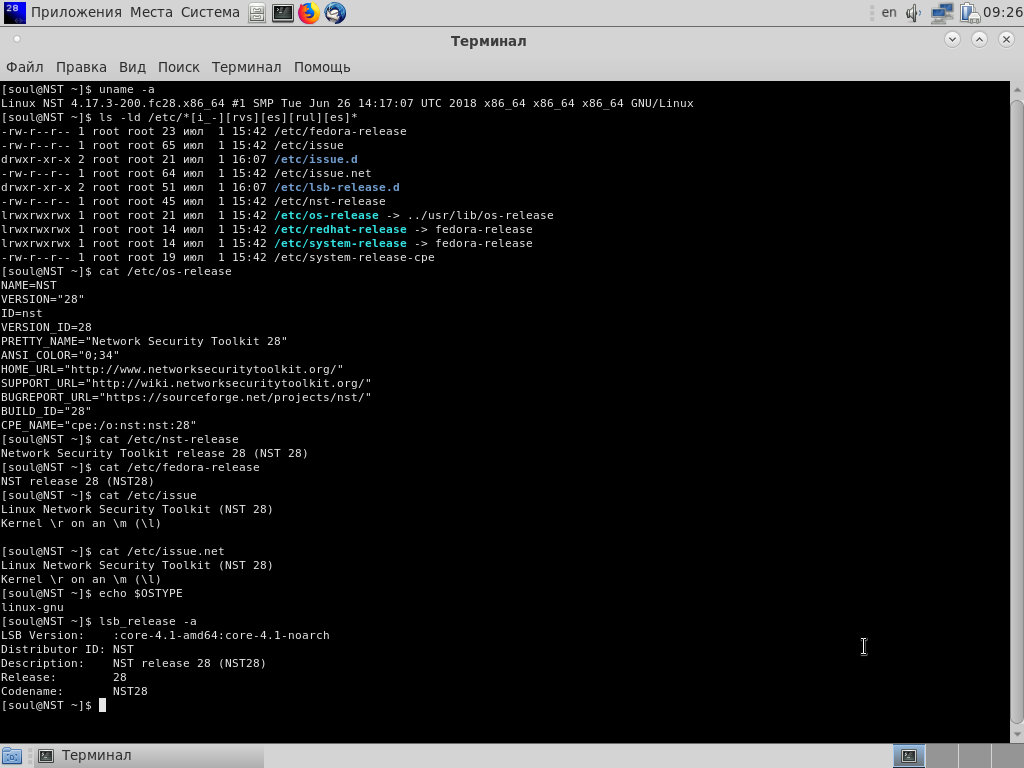Image resolution: width=1024 pixels, height=768 pixels.
Task: Open the Вид menu
Action: (x=132, y=67)
